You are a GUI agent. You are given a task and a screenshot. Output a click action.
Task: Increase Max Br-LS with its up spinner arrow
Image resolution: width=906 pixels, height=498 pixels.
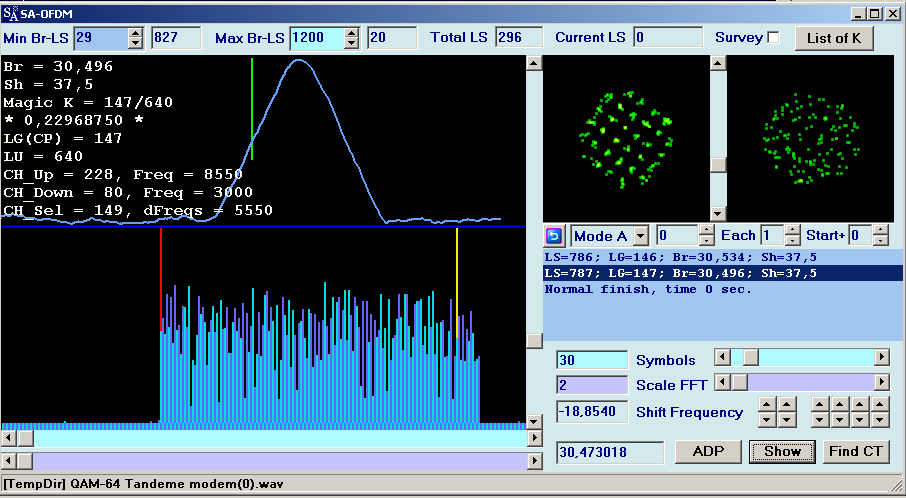(351, 33)
